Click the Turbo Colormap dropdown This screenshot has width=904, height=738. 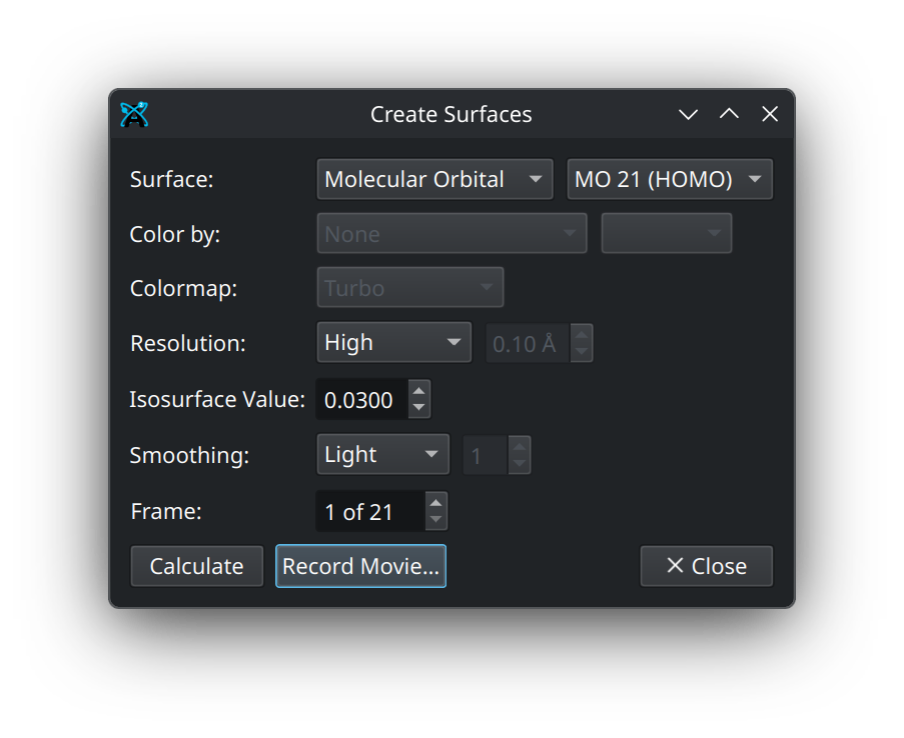point(410,288)
